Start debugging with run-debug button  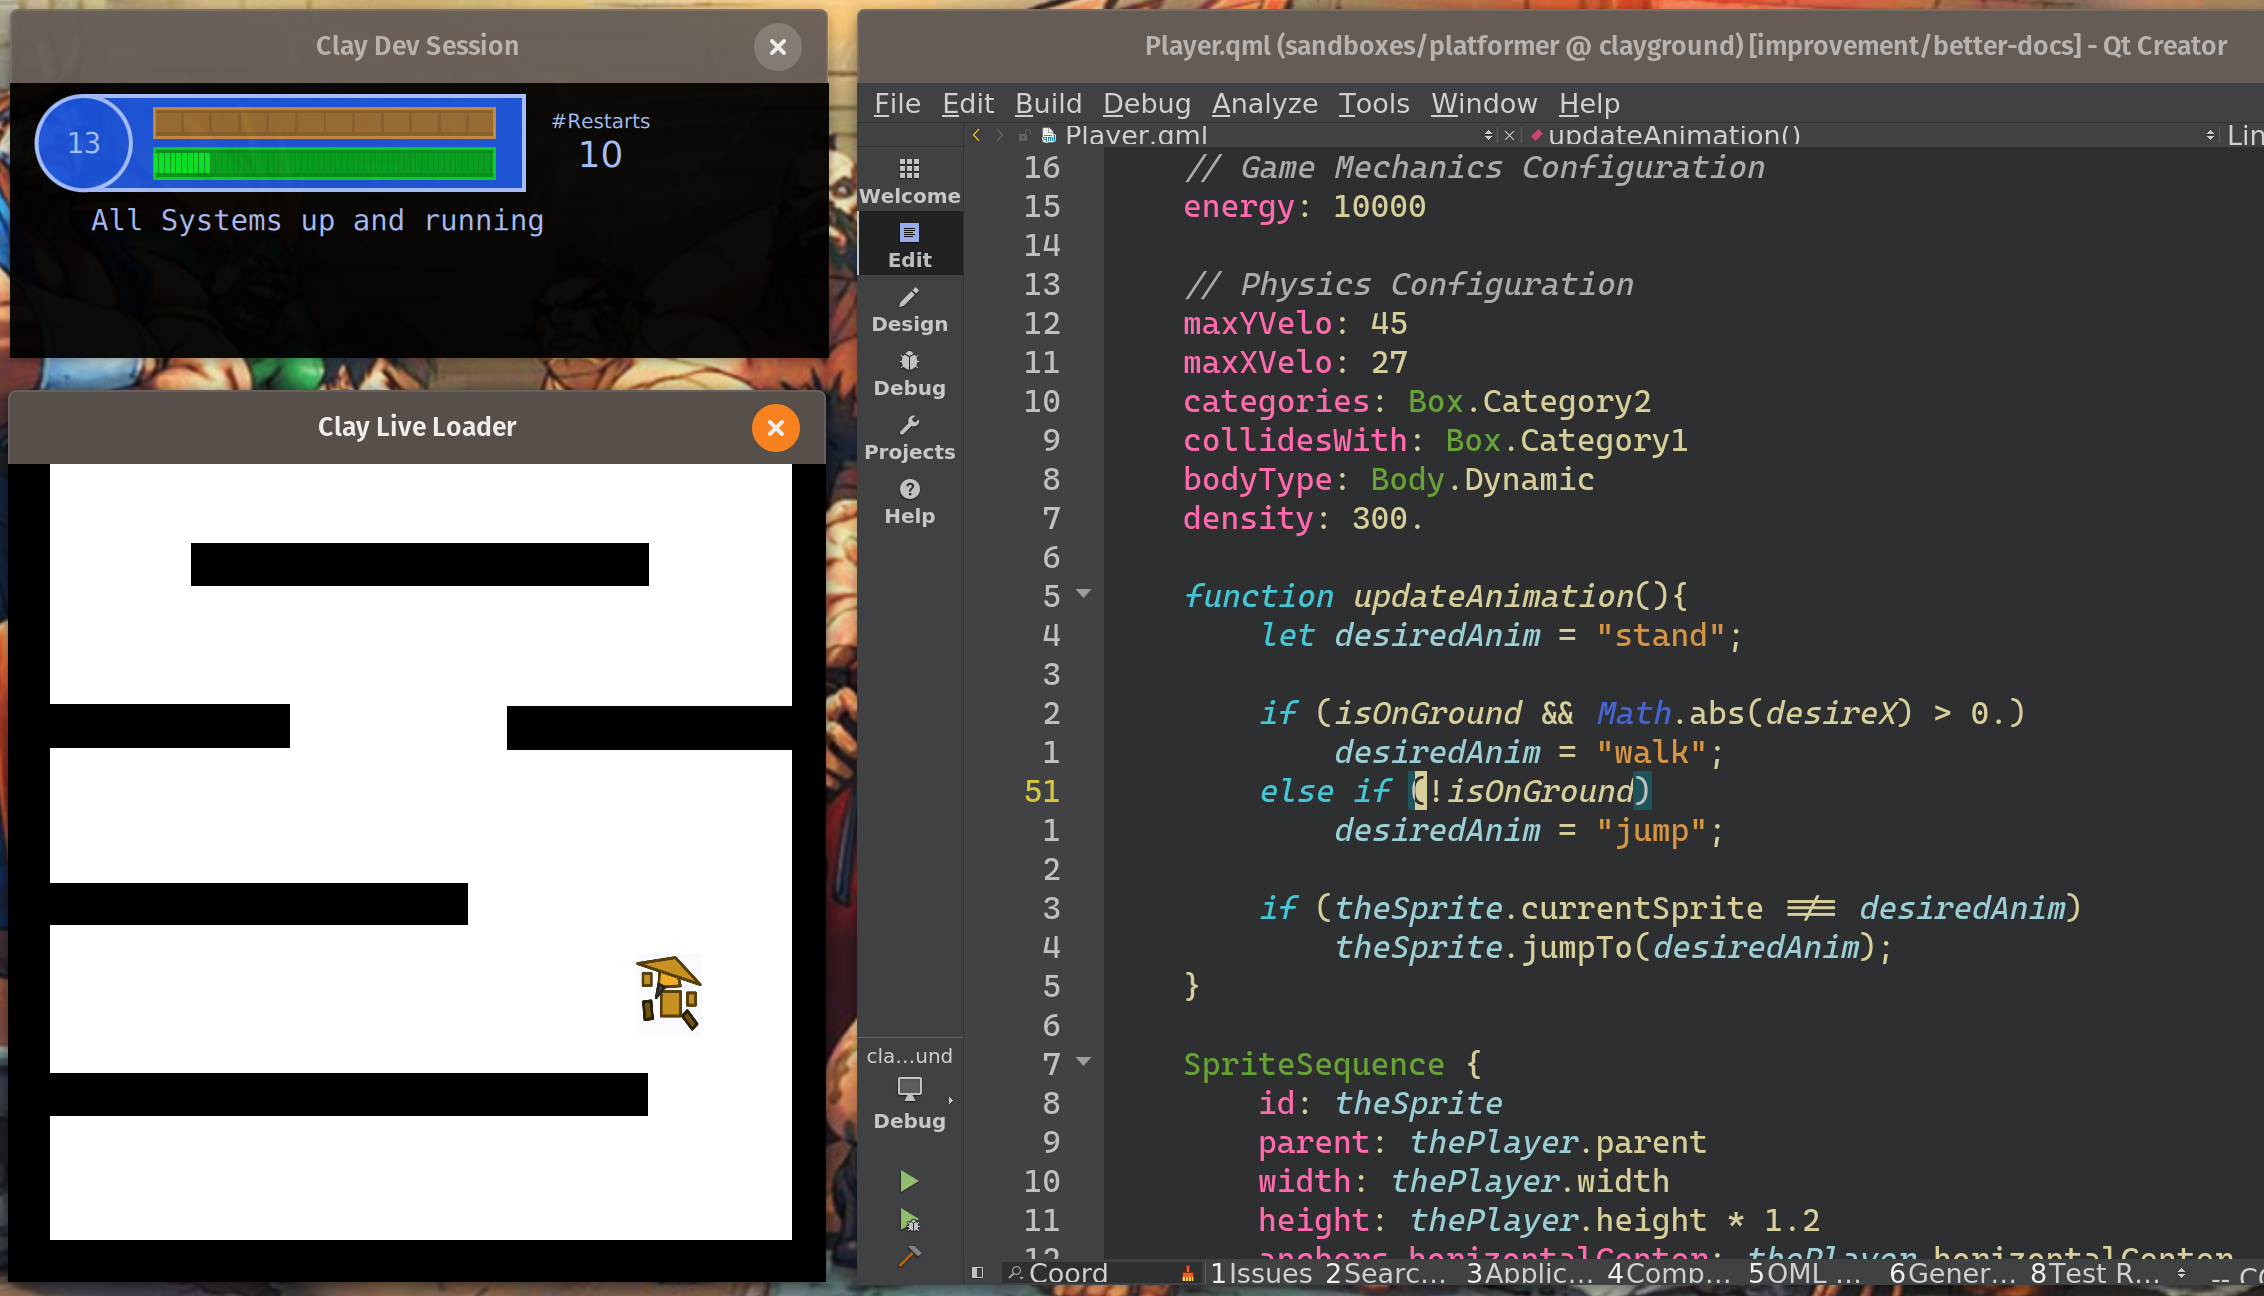pyautogui.click(x=909, y=1219)
